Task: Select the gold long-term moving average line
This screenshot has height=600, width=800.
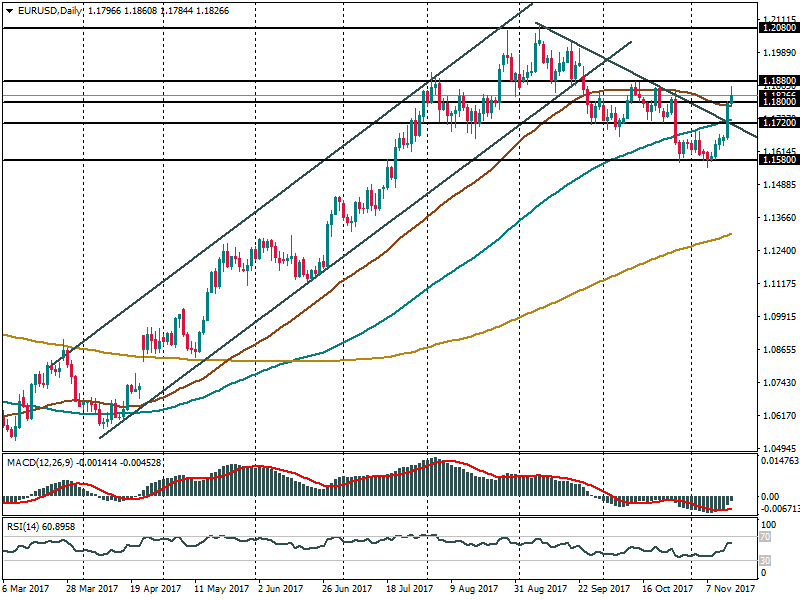Action: tap(600, 280)
